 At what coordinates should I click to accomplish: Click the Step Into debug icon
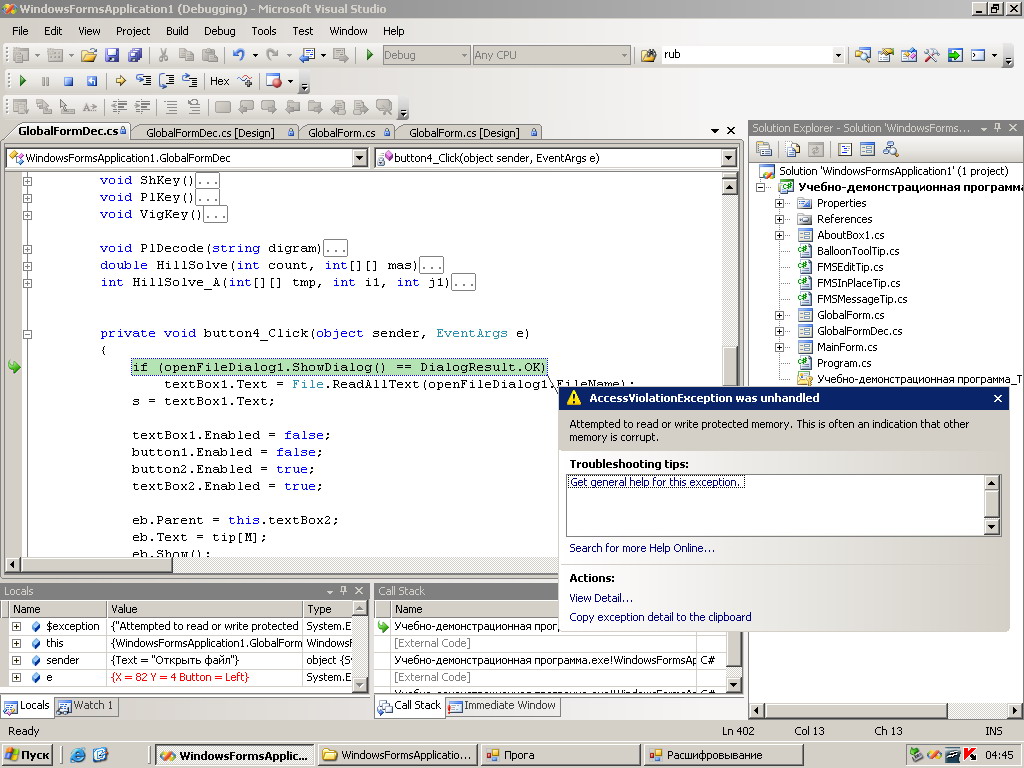[143, 81]
